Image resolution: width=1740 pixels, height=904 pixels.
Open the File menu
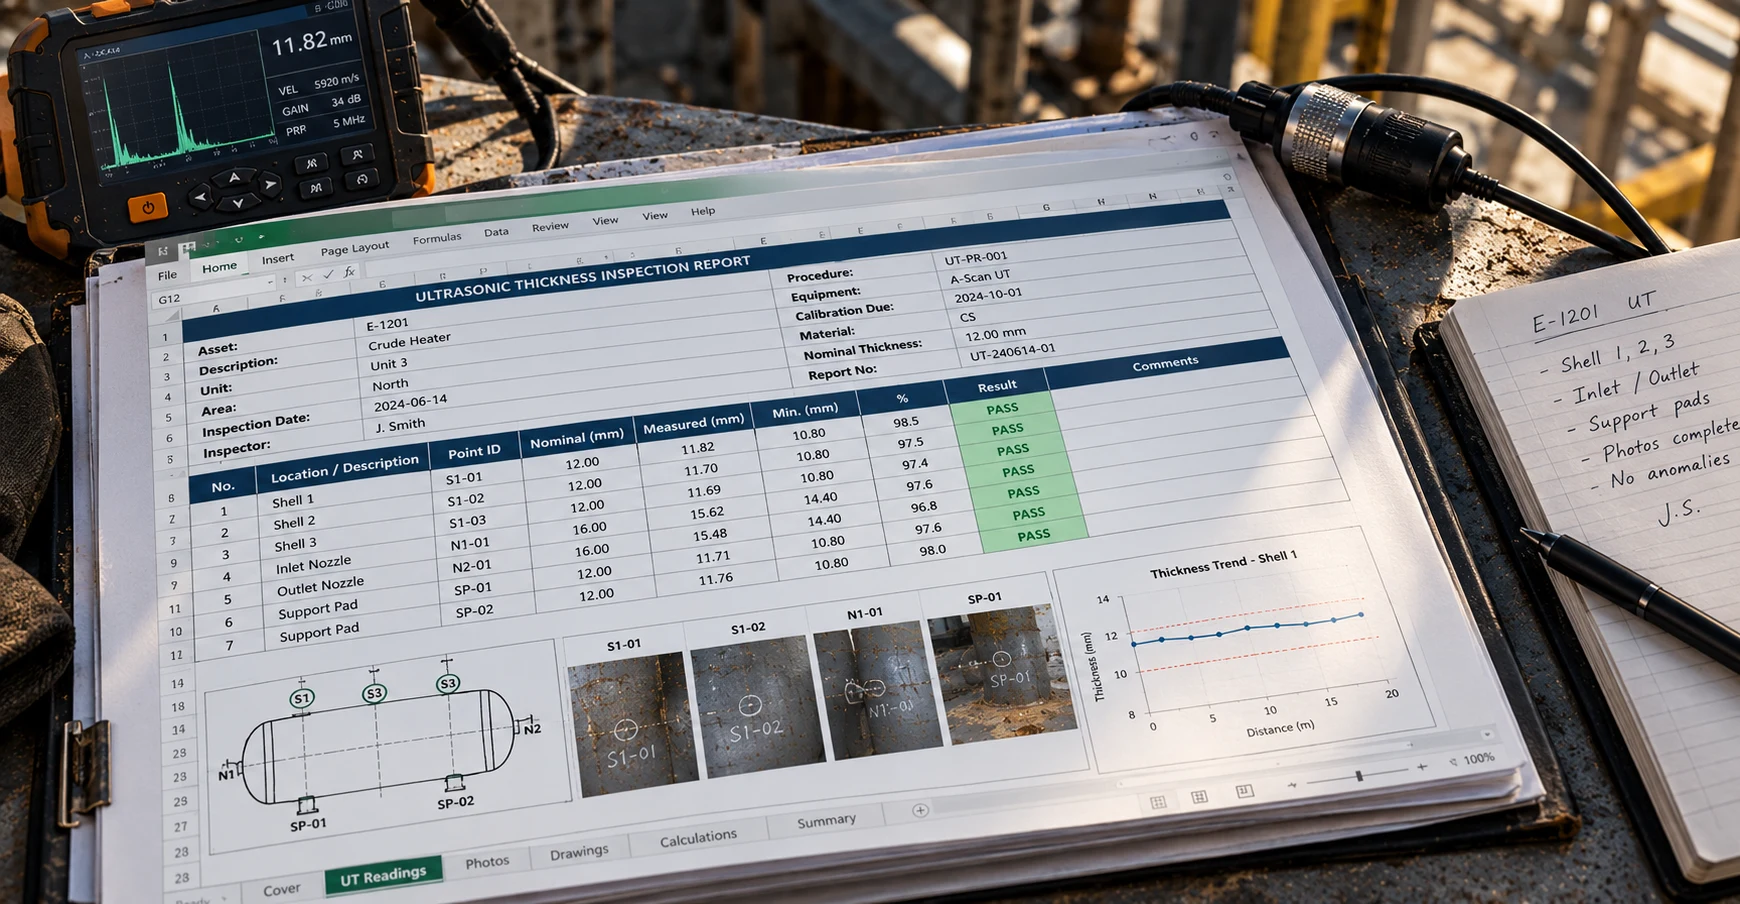click(167, 275)
